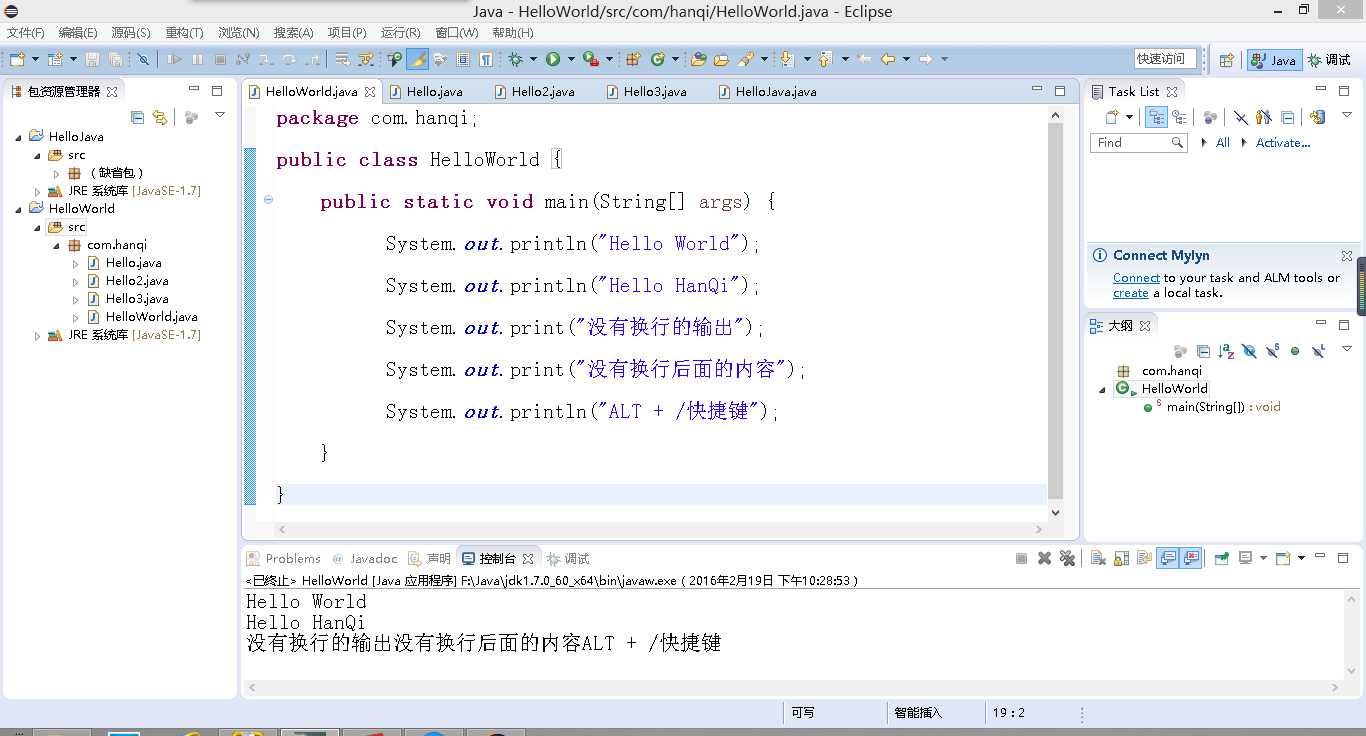Toggle Mark Occurrences highlighter button

[418, 59]
